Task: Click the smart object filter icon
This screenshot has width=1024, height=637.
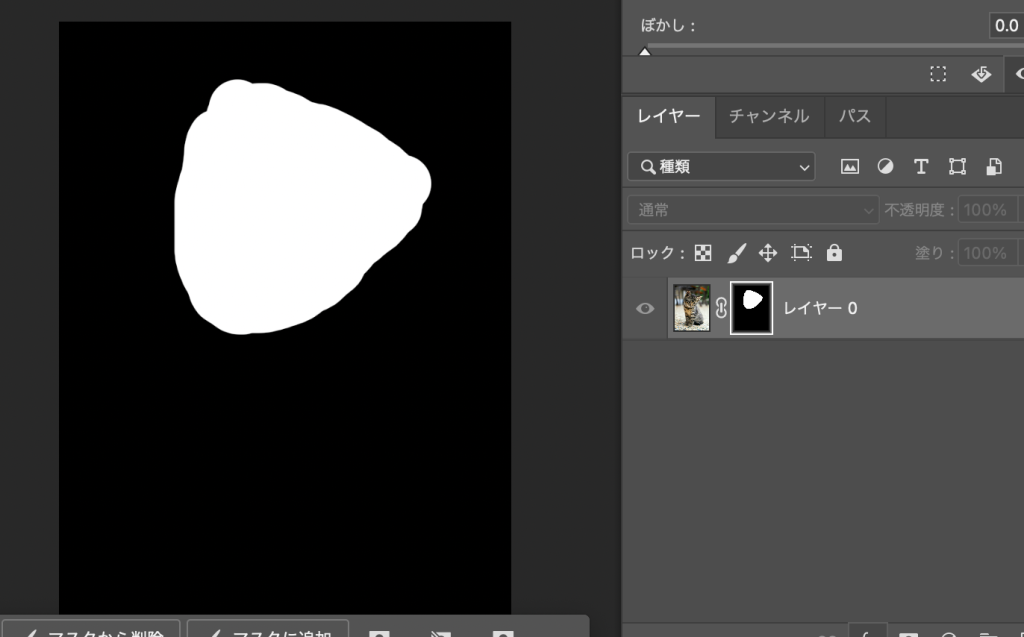Action: pyautogui.click(x=993, y=167)
